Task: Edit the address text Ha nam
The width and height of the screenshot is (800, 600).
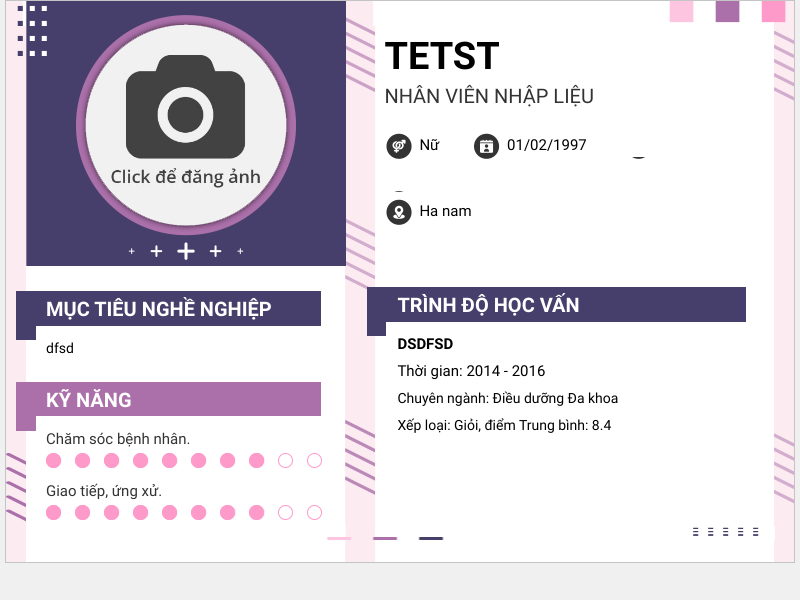Action: pyautogui.click(x=445, y=211)
